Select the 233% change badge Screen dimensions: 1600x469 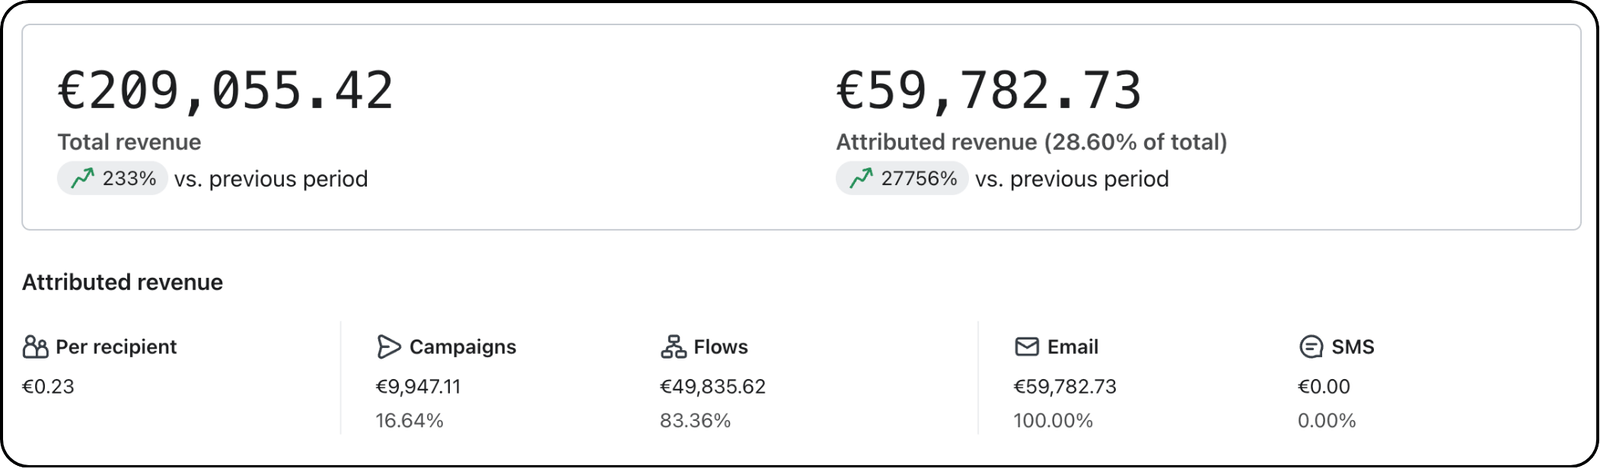point(112,178)
